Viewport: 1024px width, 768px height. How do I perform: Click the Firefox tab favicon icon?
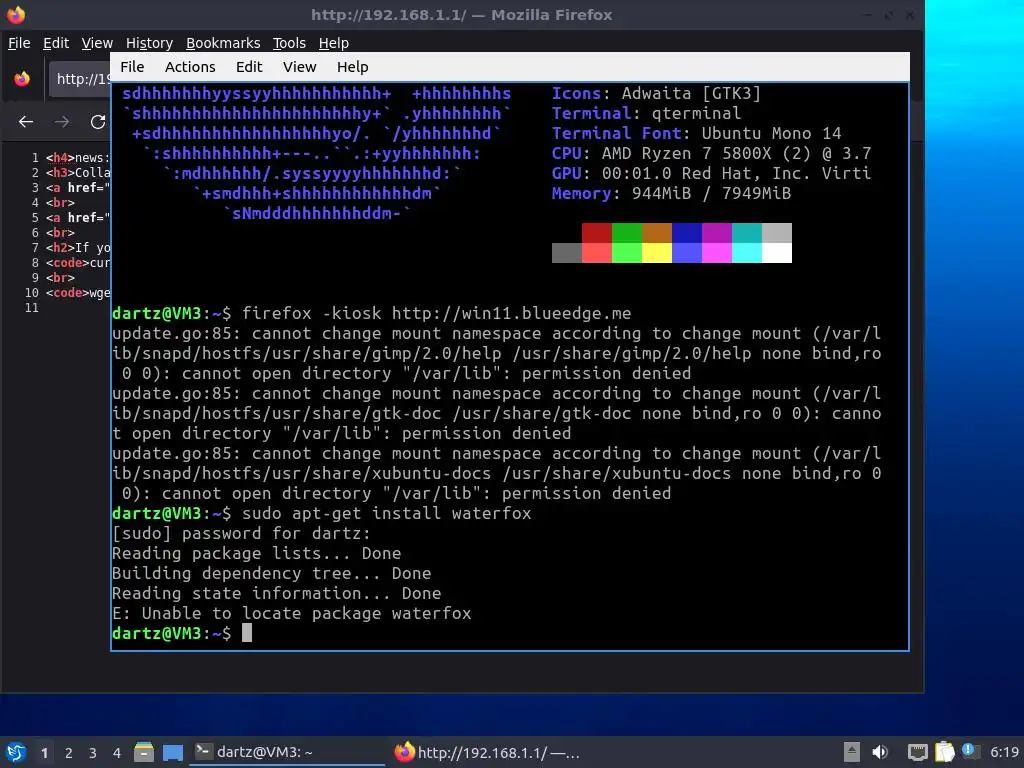click(22, 79)
